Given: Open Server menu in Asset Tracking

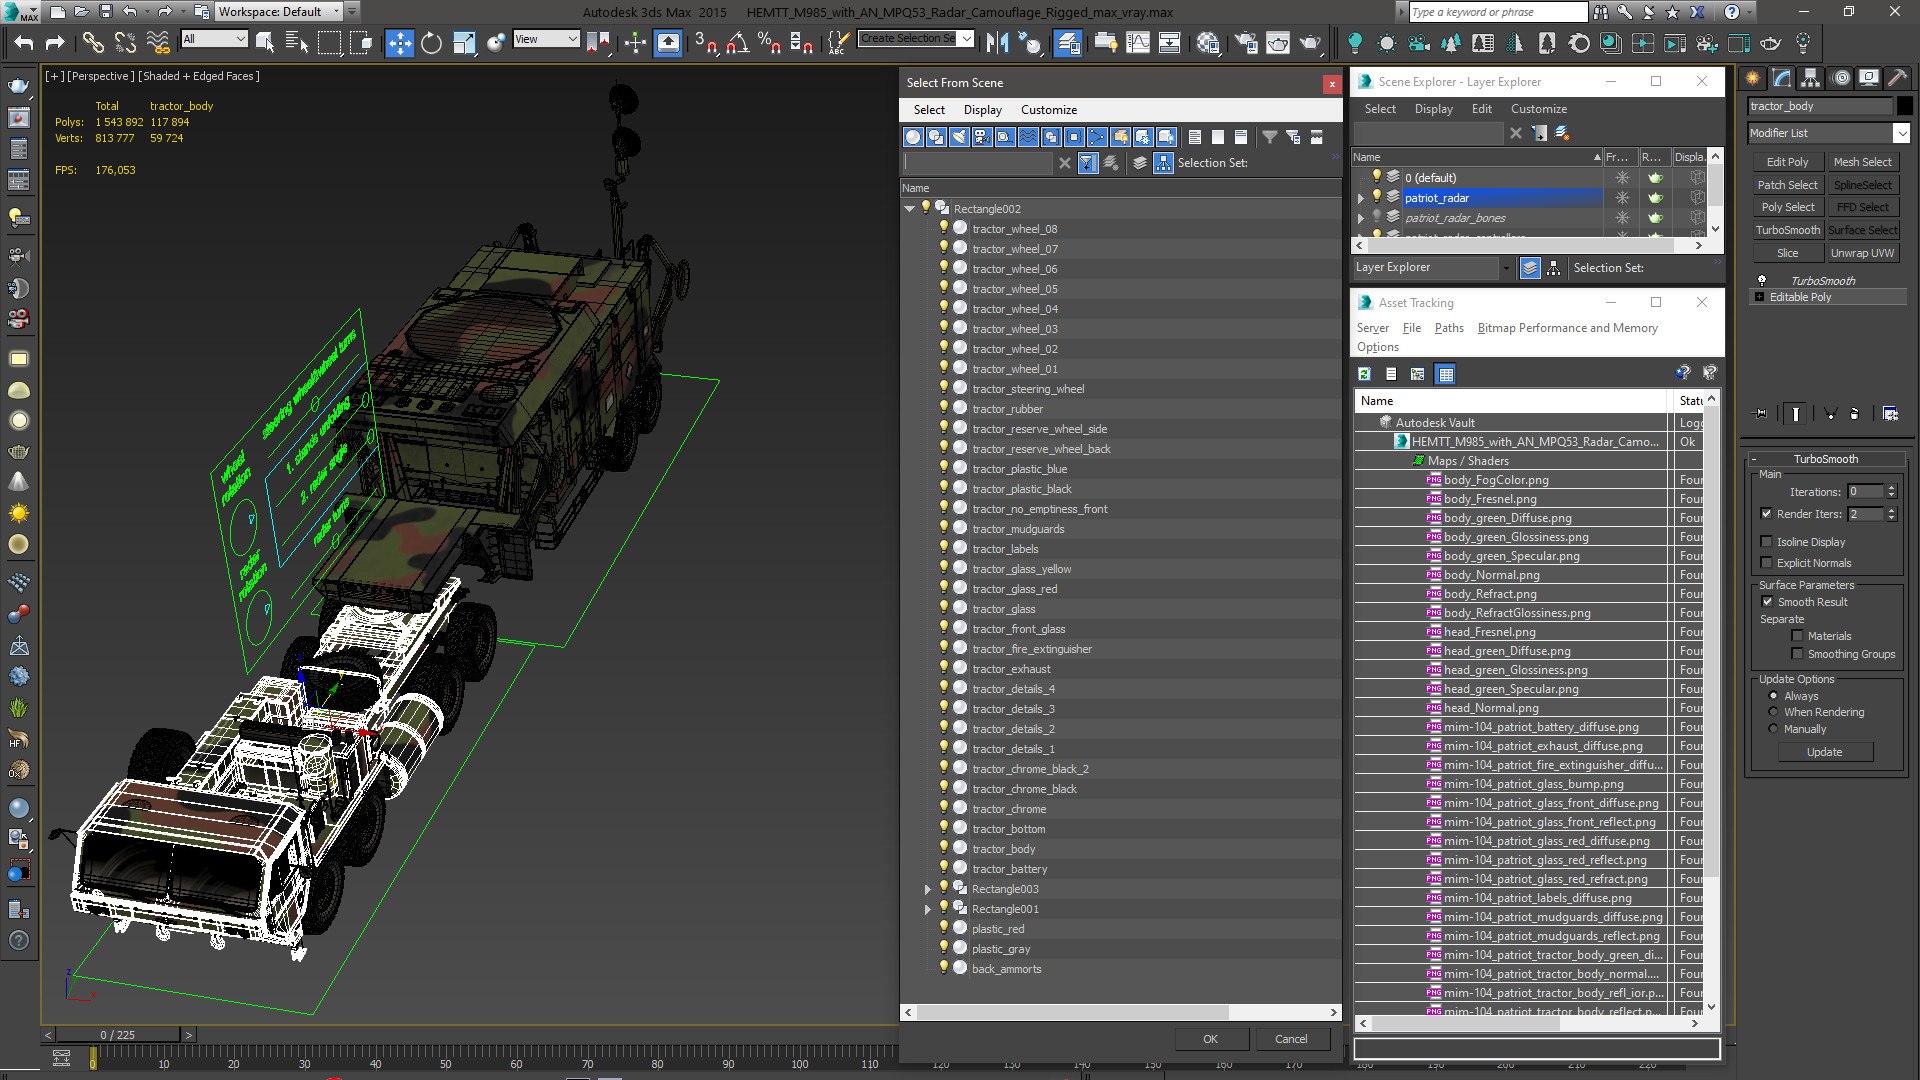Looking at the screenshot, I should (x=1372, y=328).
